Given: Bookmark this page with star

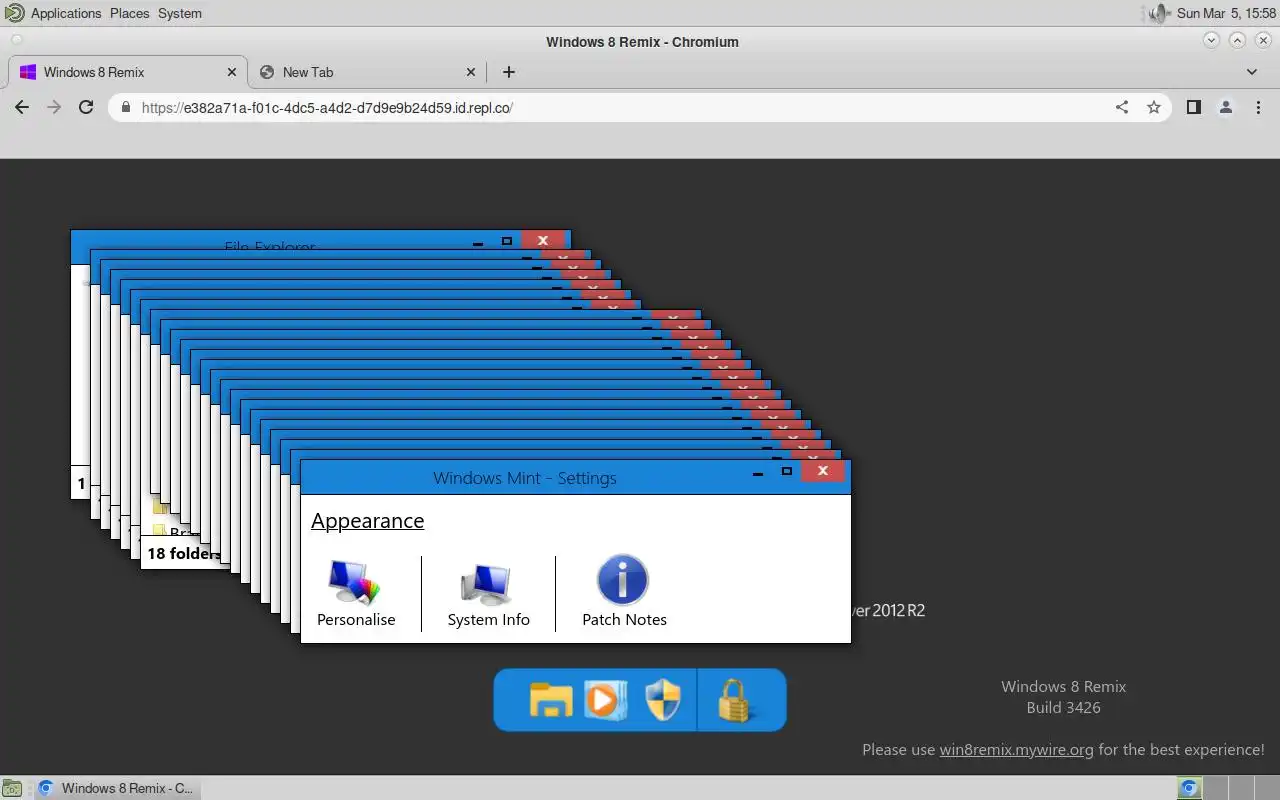Looking at the screenshot, I should coord(1154,107).
